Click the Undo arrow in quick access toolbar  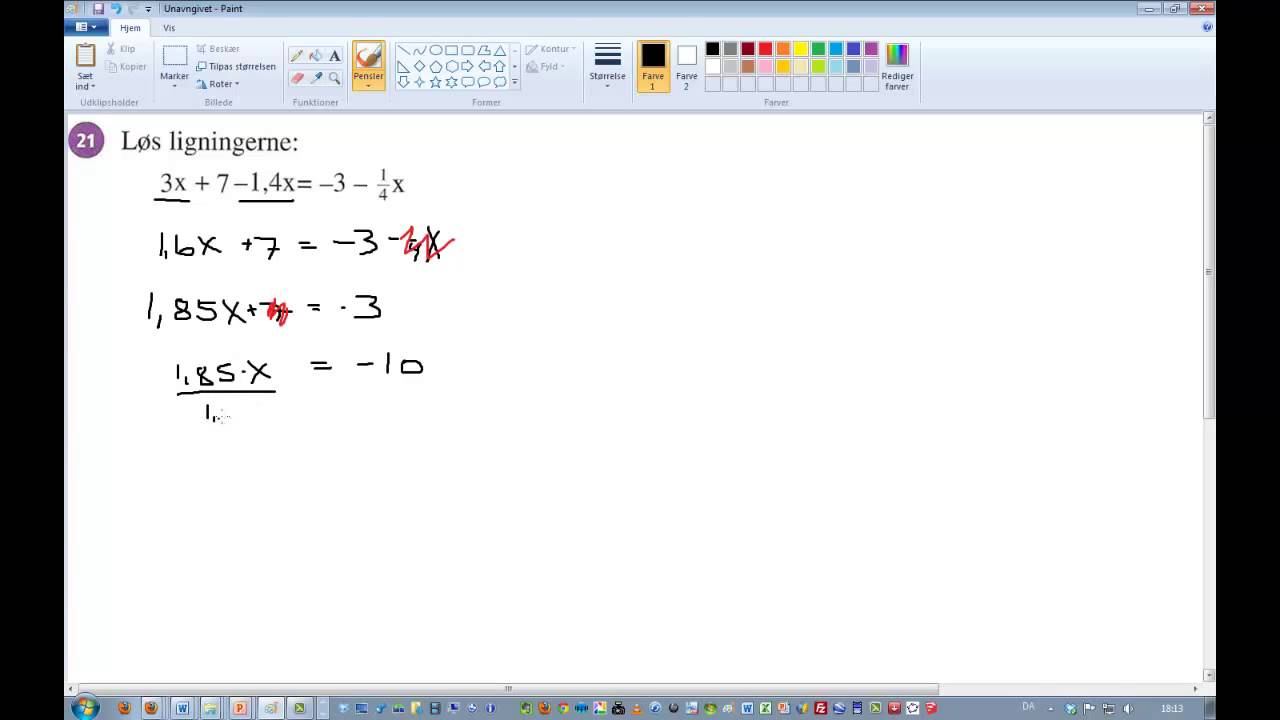pos(115,9)
